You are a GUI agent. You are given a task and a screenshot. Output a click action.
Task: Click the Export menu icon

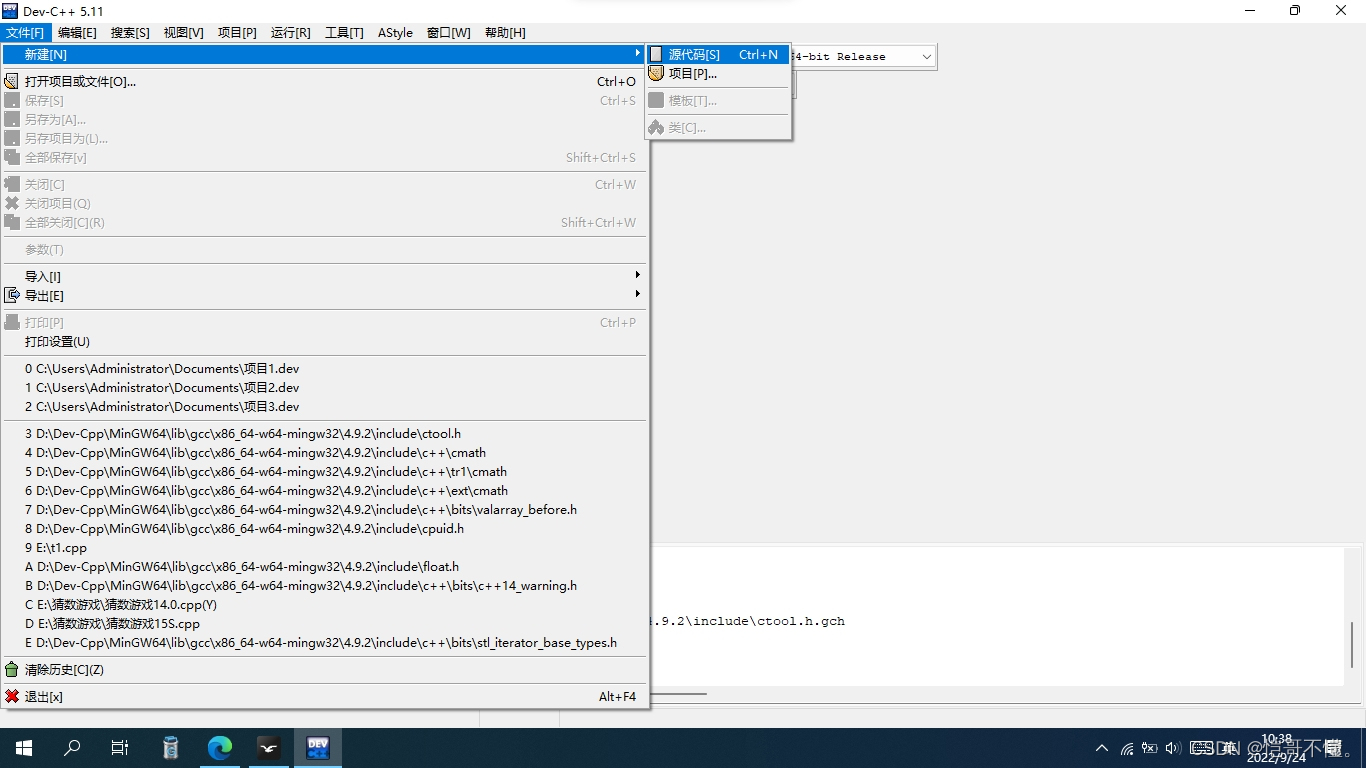point(12,295)
